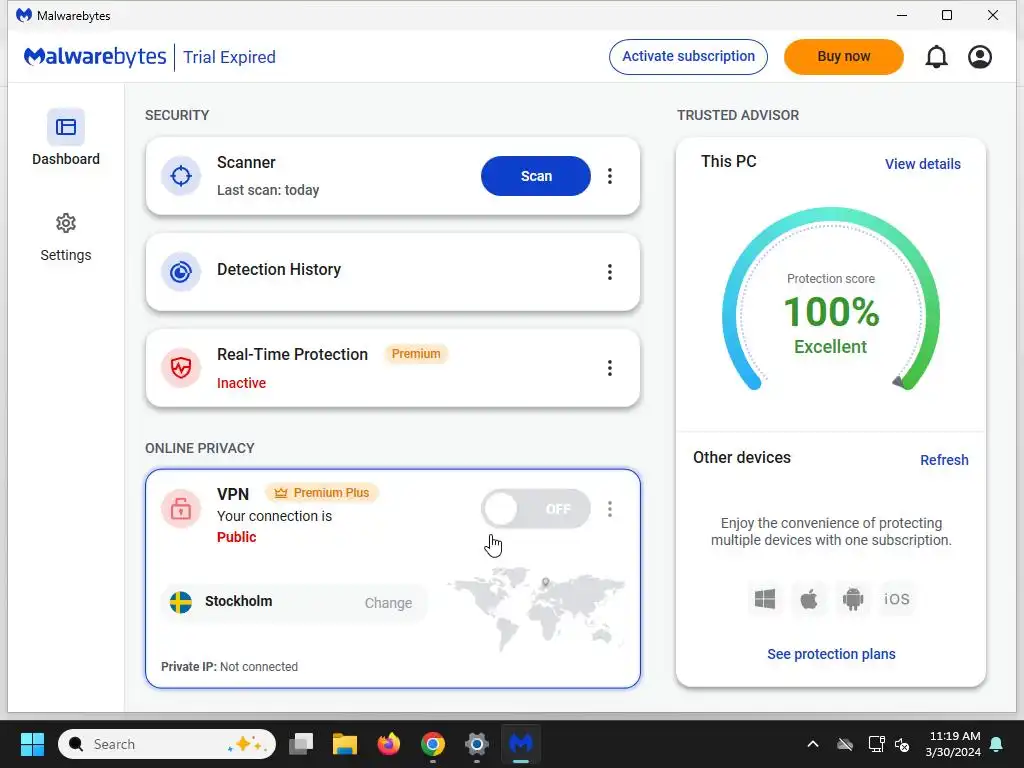Click the VPN world map
This screenshot has height=768, width=1024.
(x=537, y=607)
